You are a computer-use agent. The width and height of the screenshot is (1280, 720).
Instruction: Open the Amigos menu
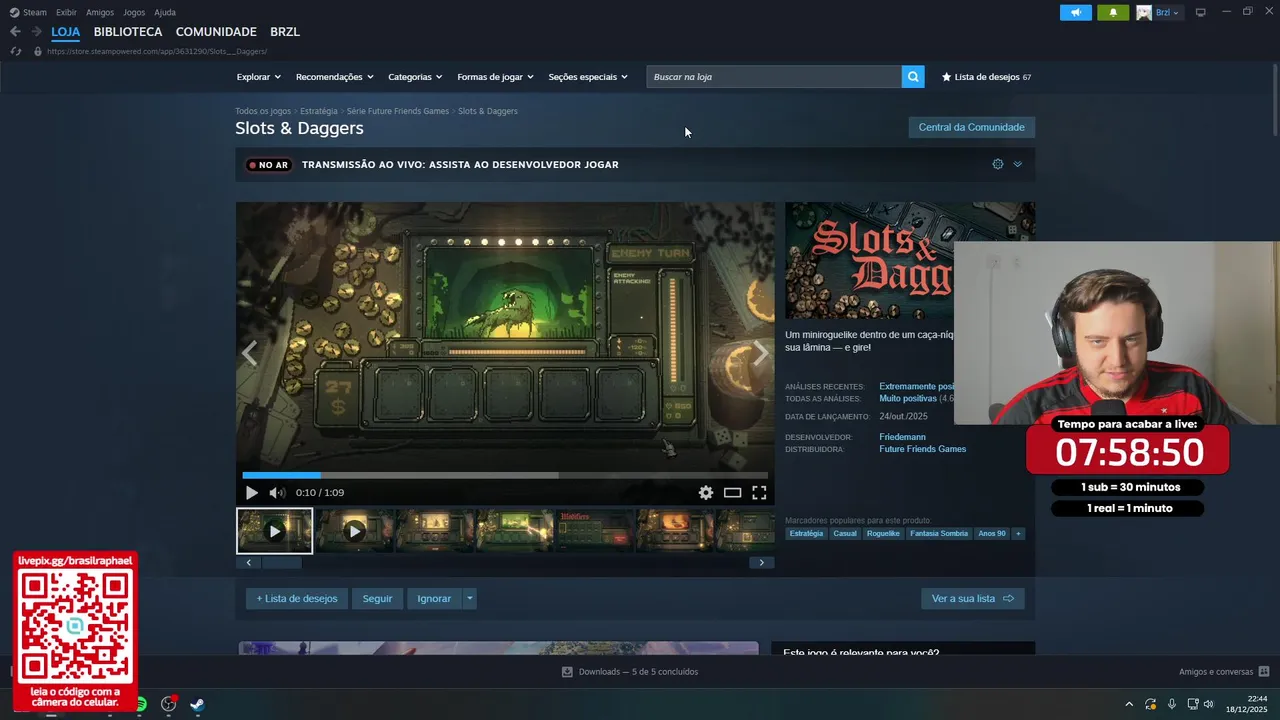pyautogui.click(x=100, y=12)
